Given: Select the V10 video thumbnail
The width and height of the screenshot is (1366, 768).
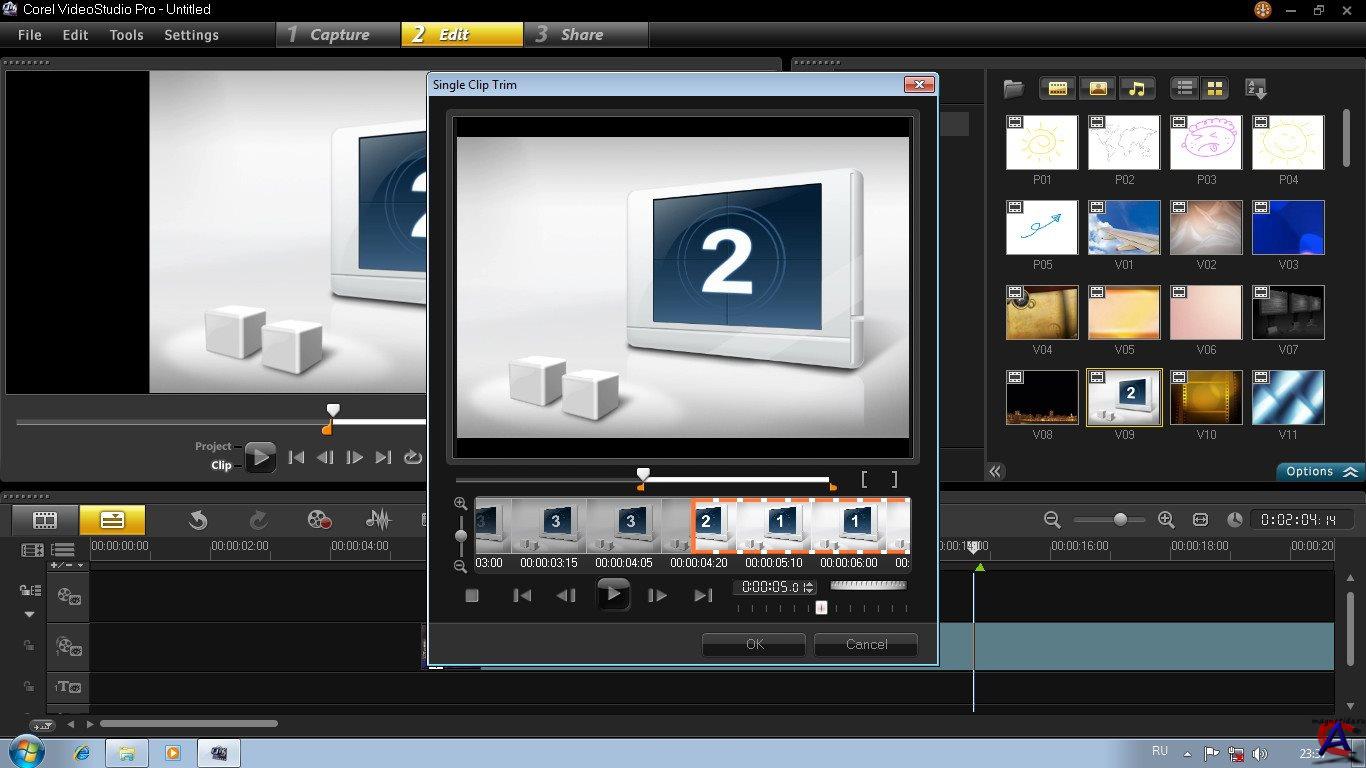Looking at the screenshot, I should click(x=1206, y=398).
